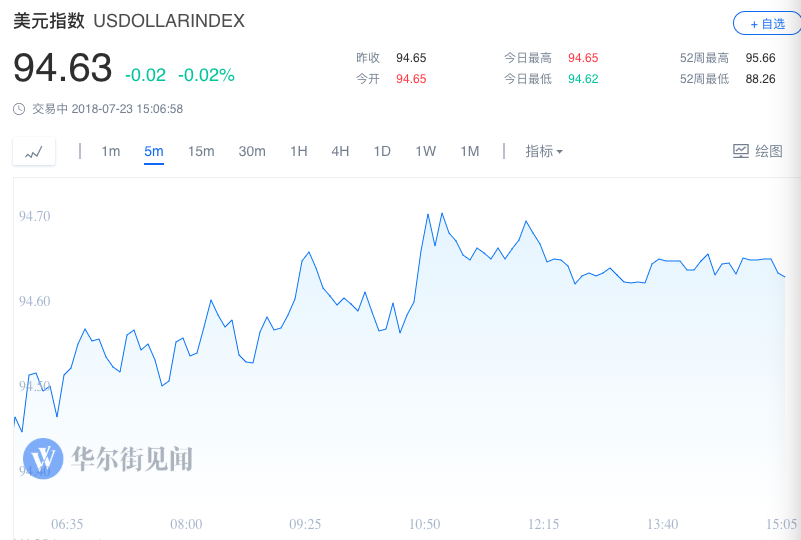The height and width of the screenshot is (540, 801).
Task: Select the 1m interval tab
Action: [110, 152]
